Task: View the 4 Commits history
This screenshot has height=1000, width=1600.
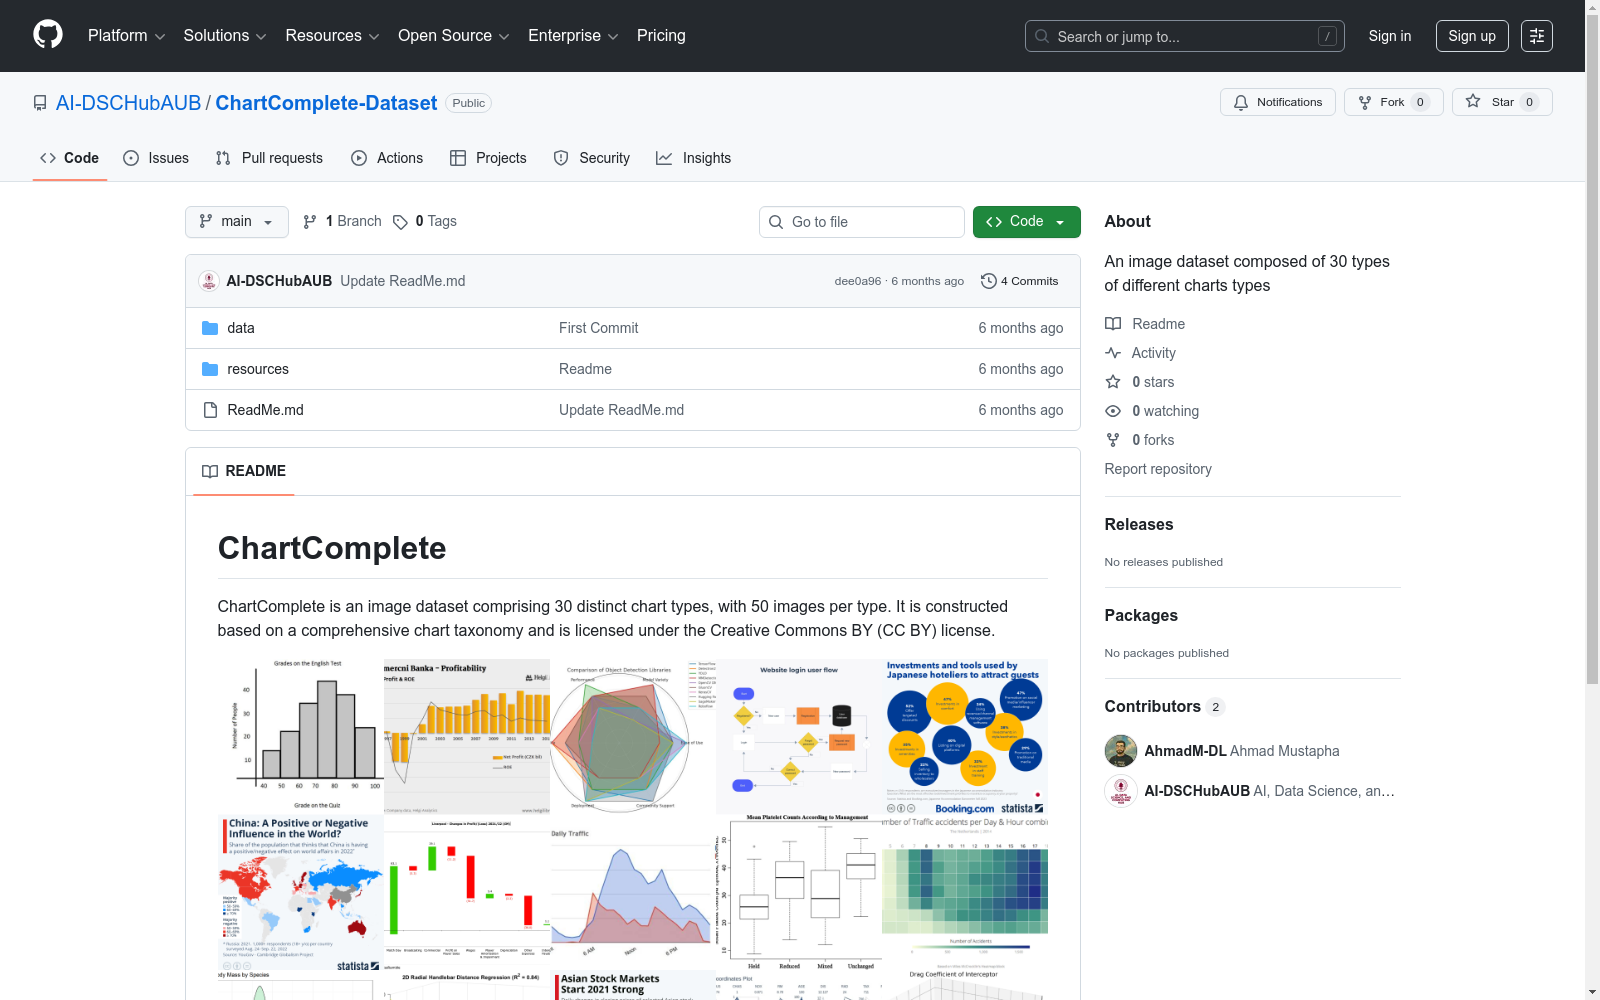Action: (x=1020, y=281)
